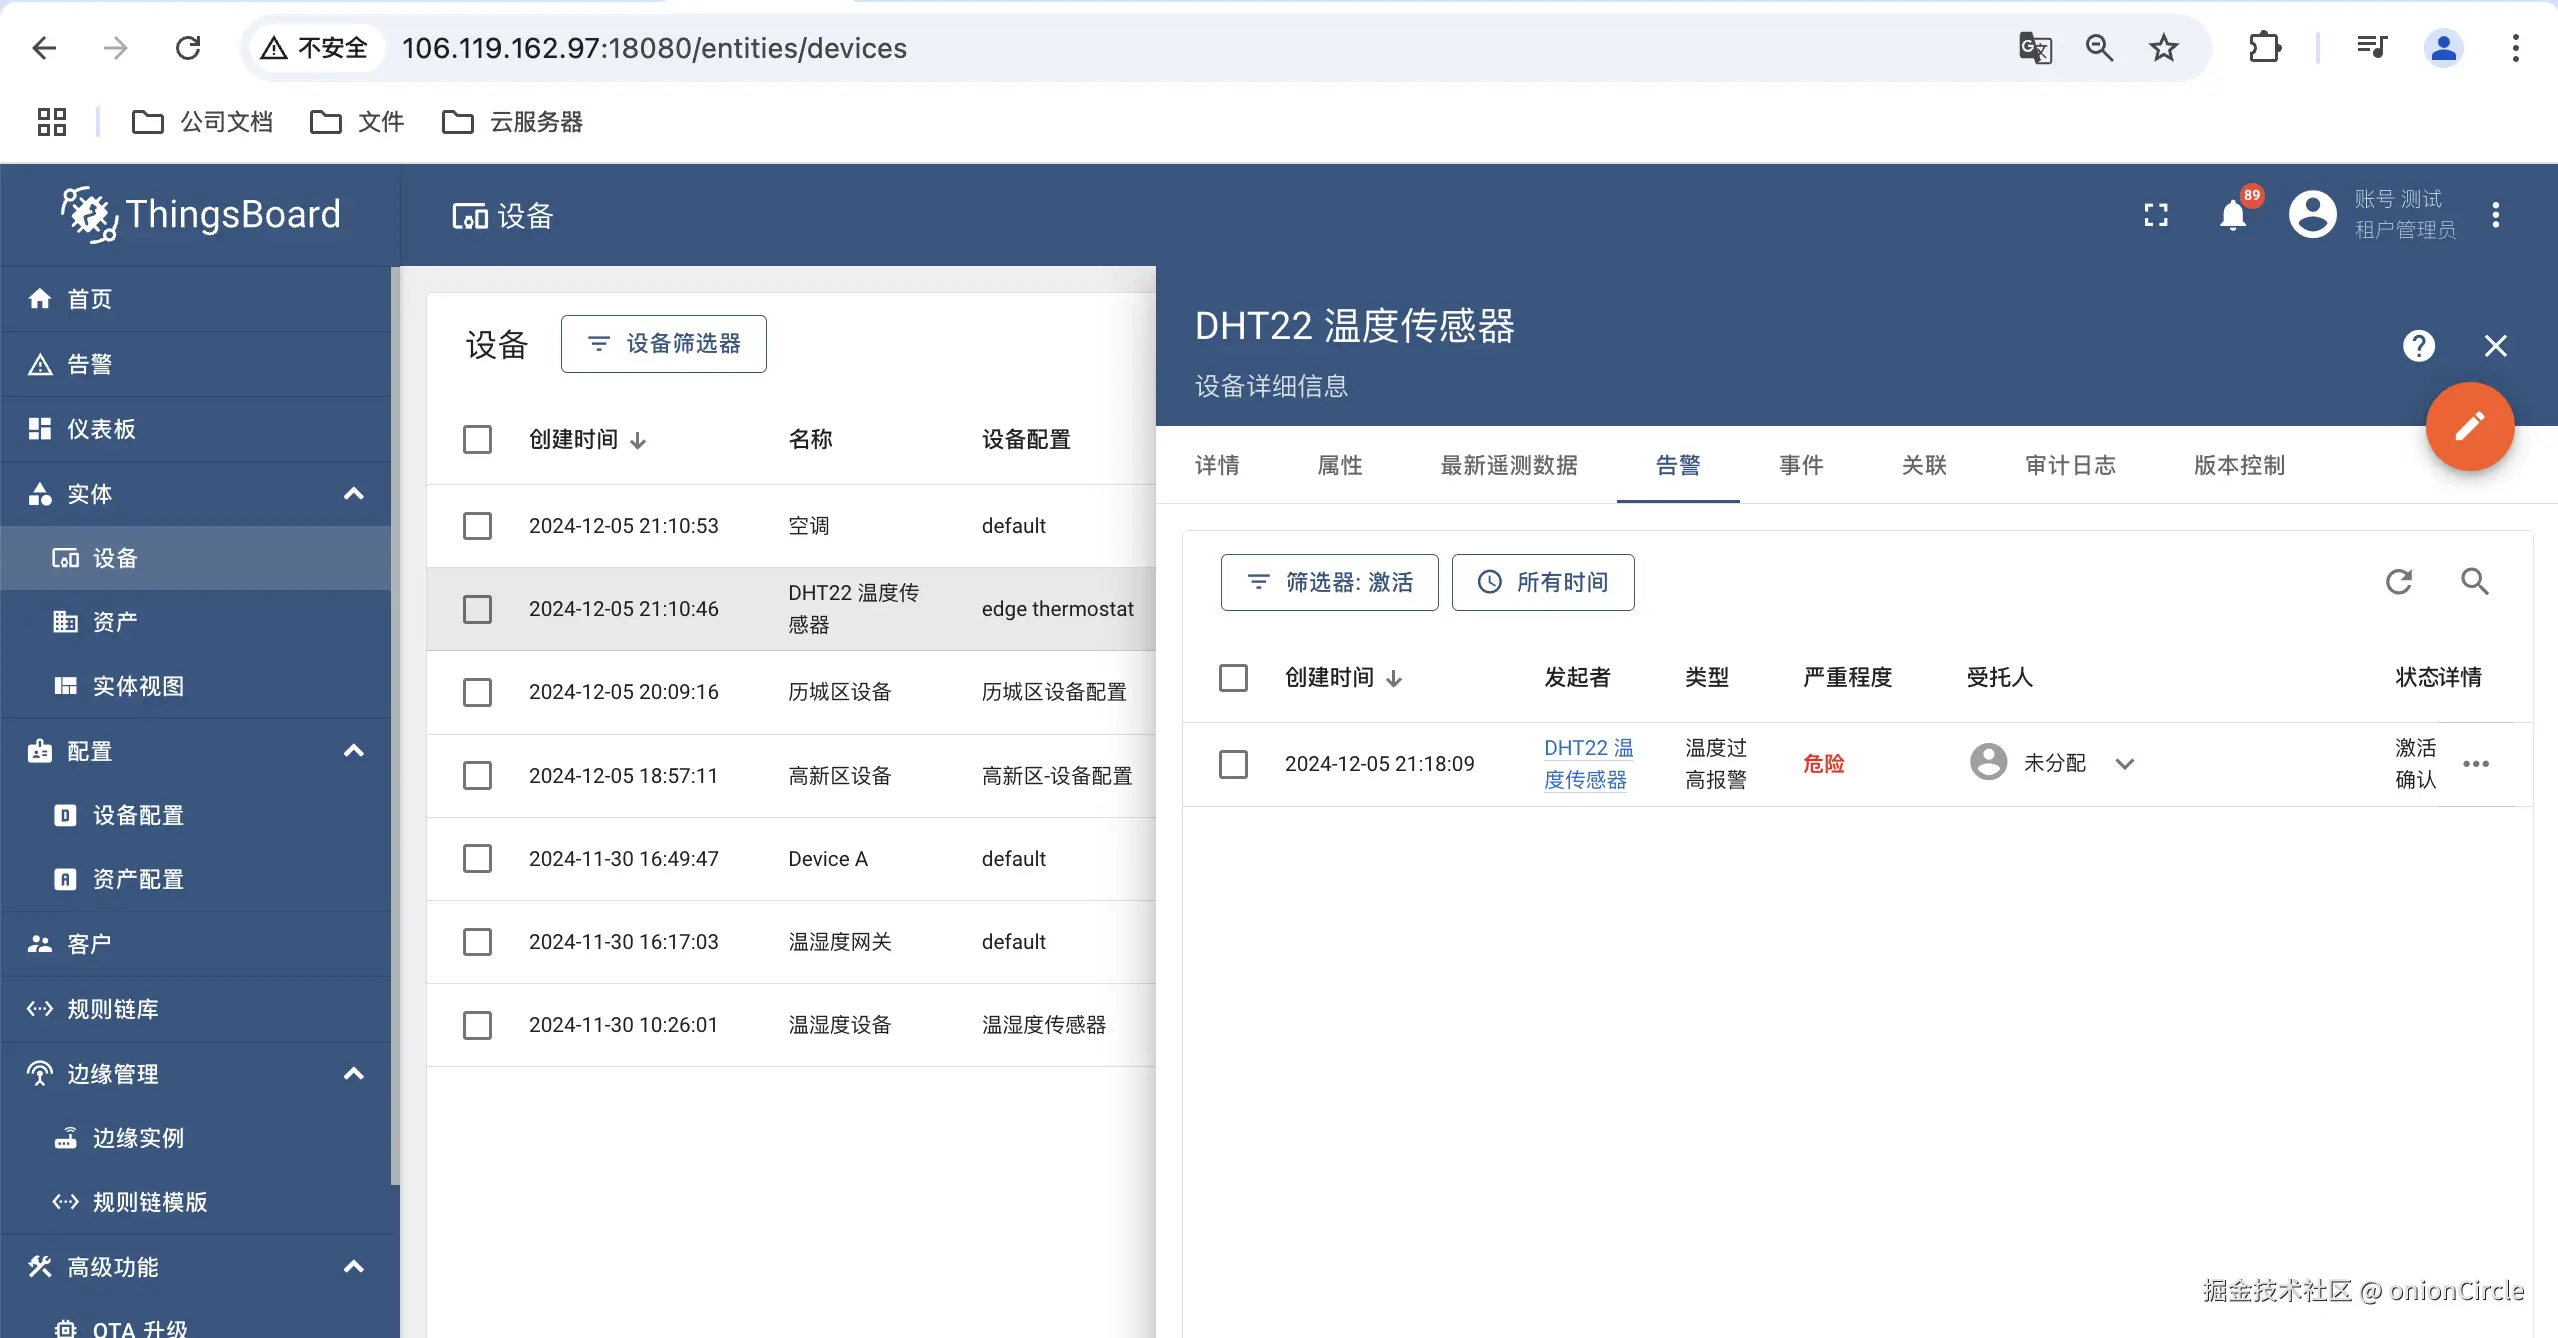Check the 空调 device row checkbox
This screenshot has width=2558, height=1338.
point(477,526)
